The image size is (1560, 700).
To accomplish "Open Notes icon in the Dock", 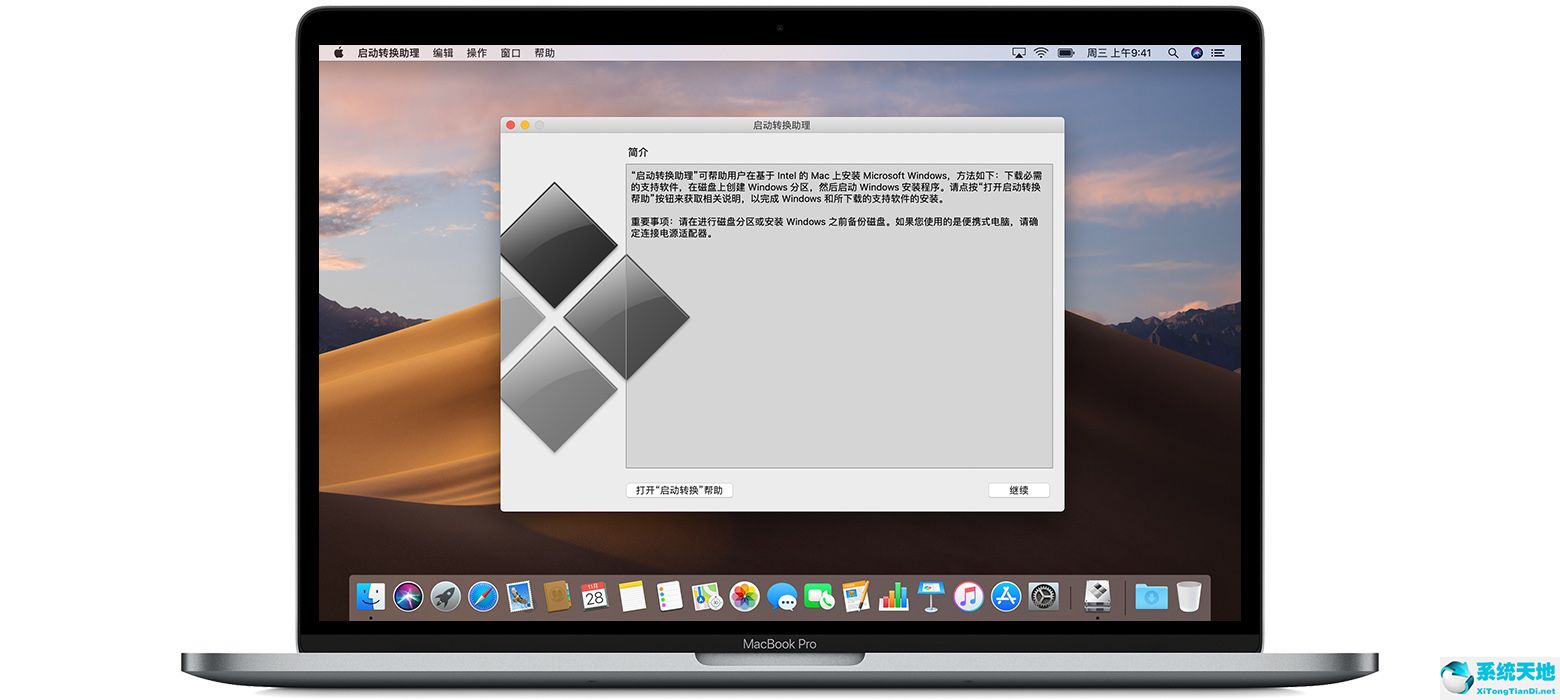I will point(632,597).
